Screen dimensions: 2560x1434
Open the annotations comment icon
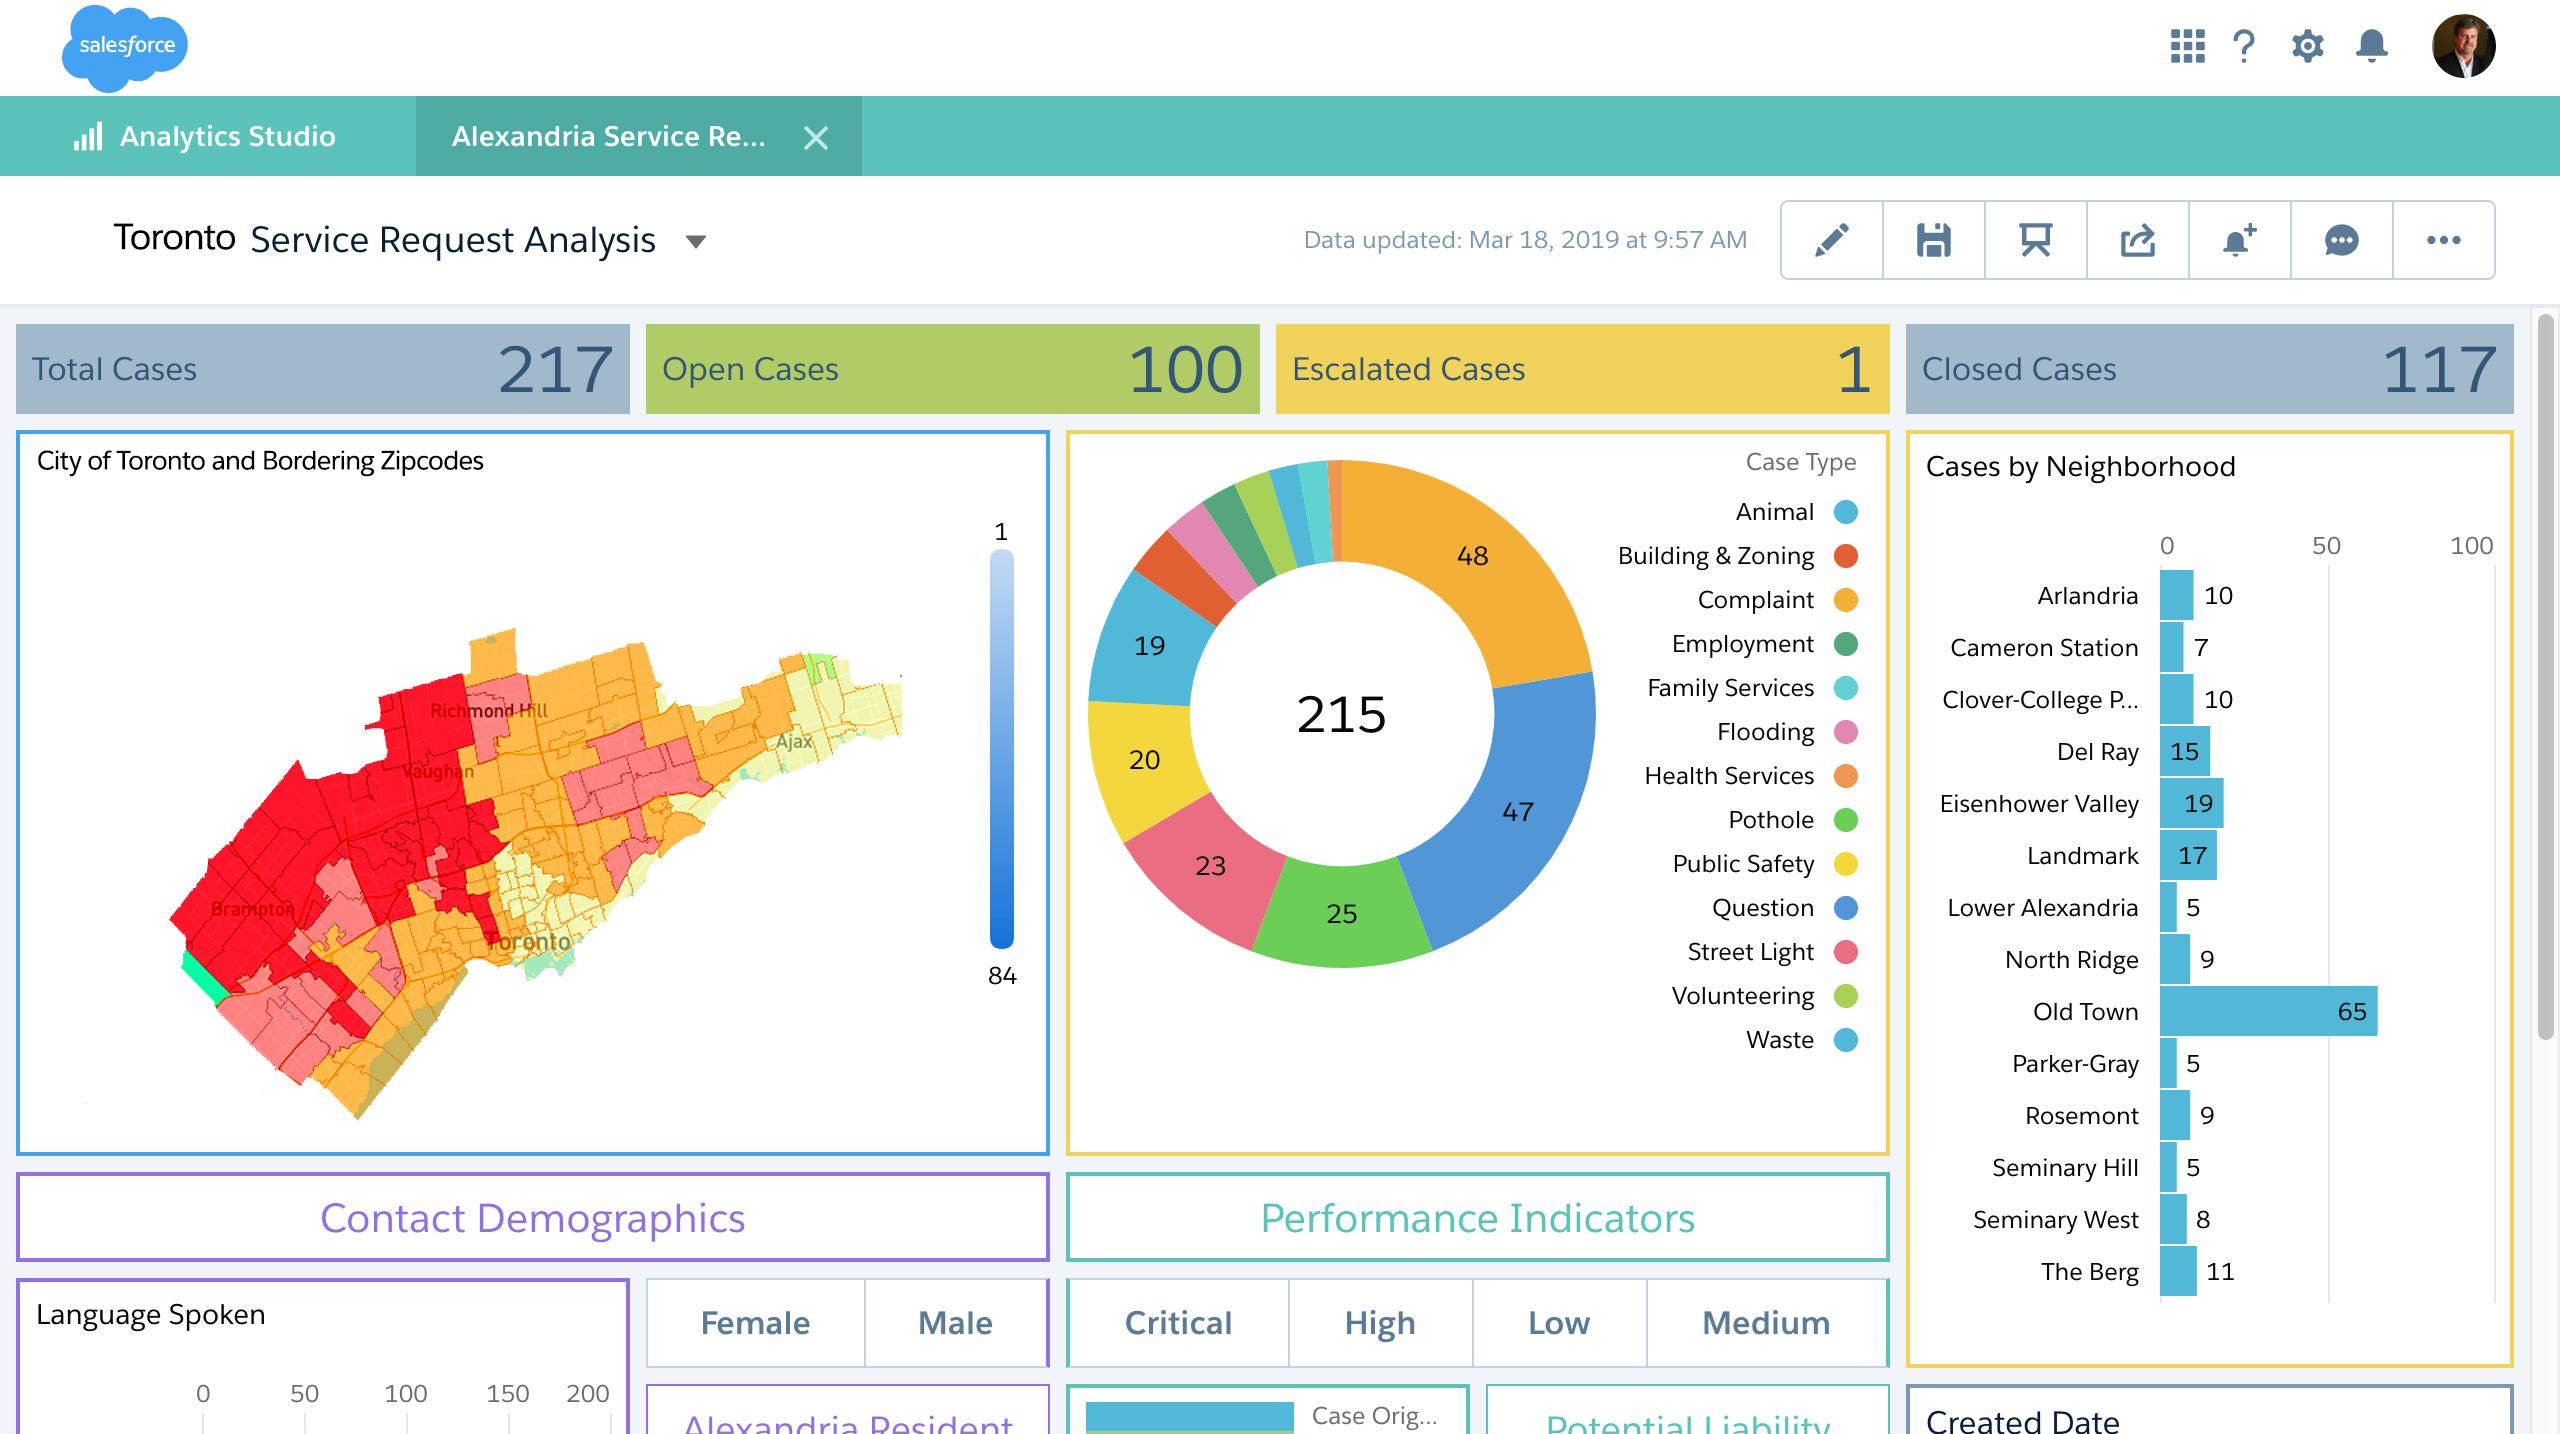pyautogui.click(x=2341, y=240)
